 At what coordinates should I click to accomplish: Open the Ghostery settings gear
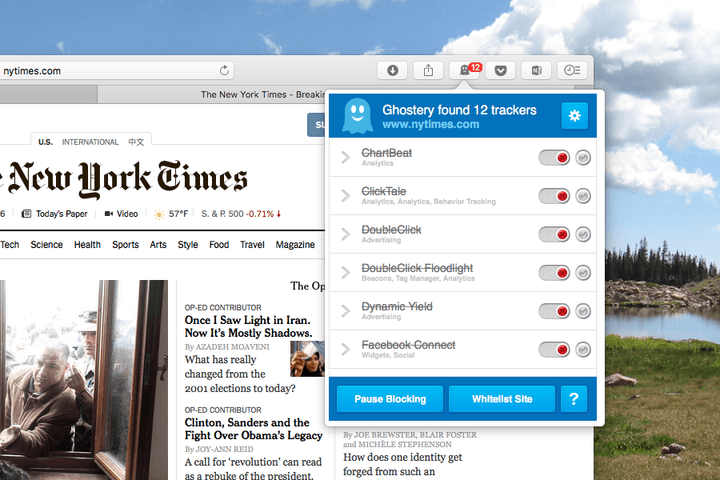[574, 115]
